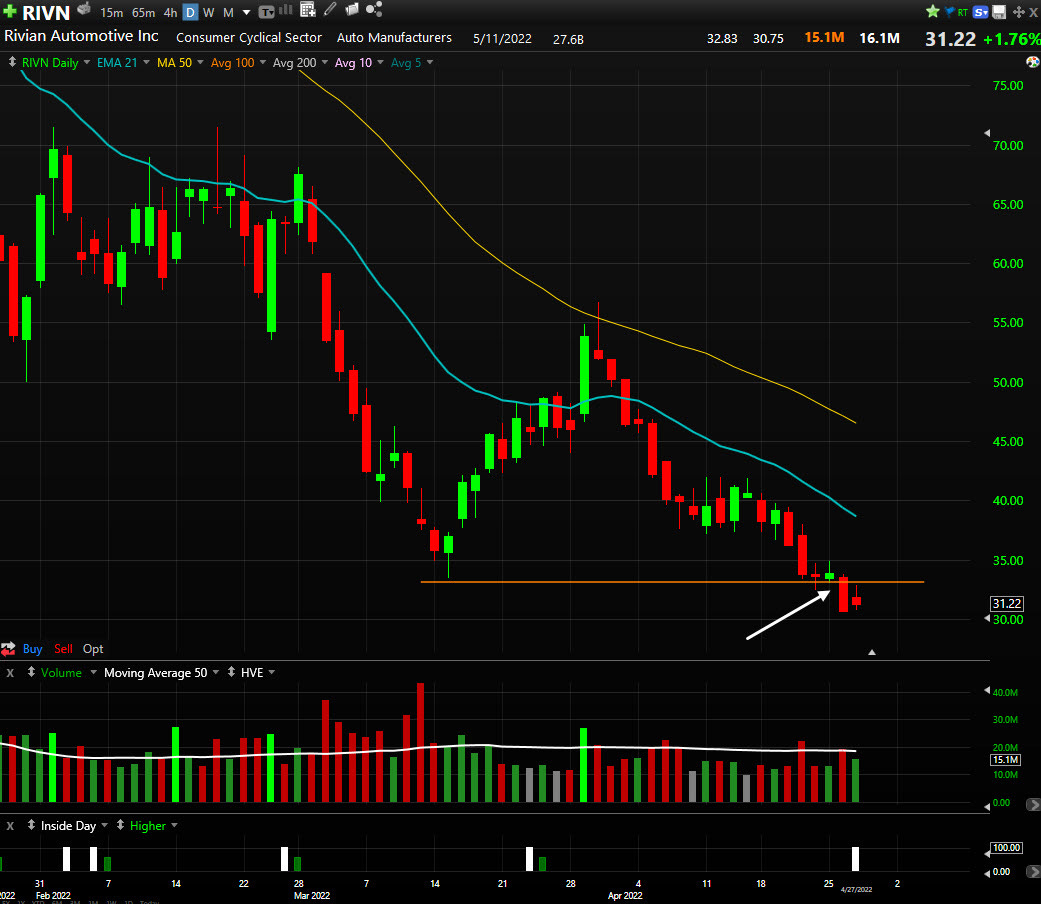Screen dimensions: 1041x904
Task: Click the move window arrows icon
Action: (x=1018, y=12)
